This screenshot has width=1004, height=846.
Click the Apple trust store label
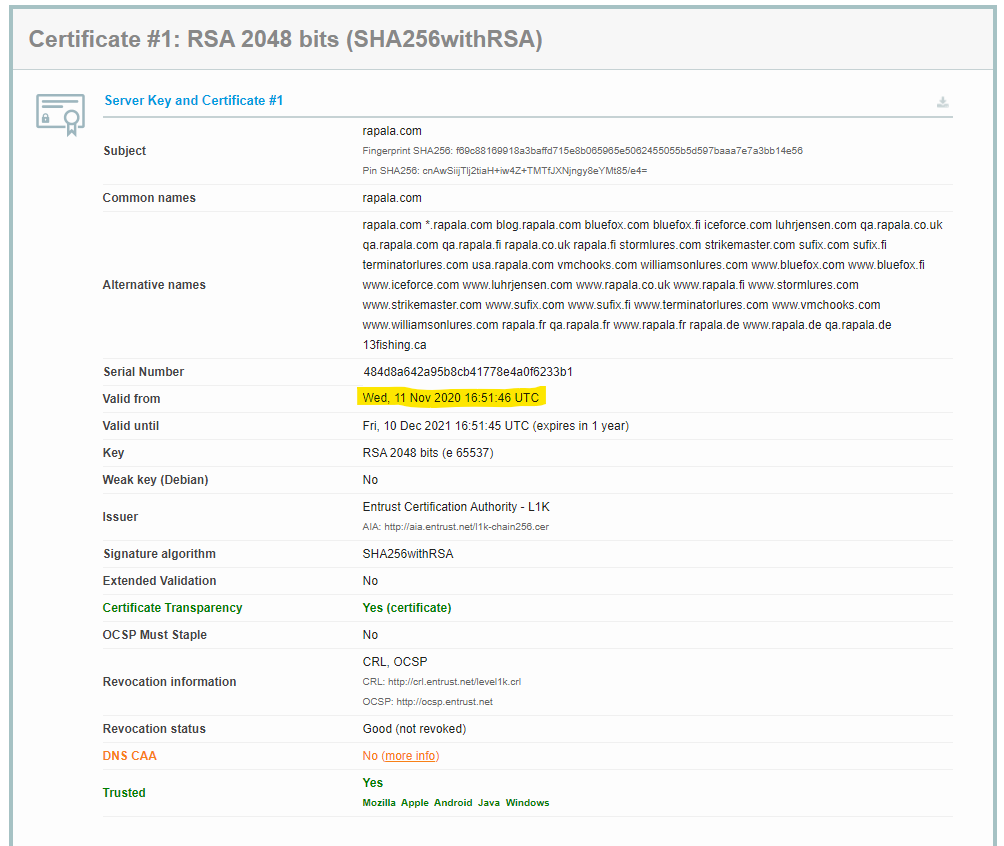[x=415, y=802]
